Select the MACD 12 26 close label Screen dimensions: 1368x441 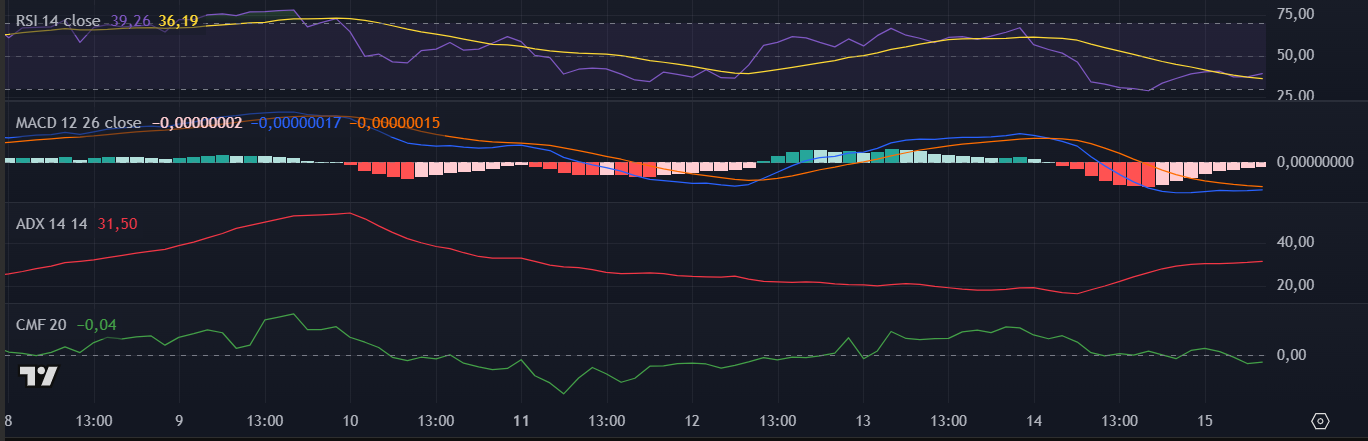click(x=79, y=123)
